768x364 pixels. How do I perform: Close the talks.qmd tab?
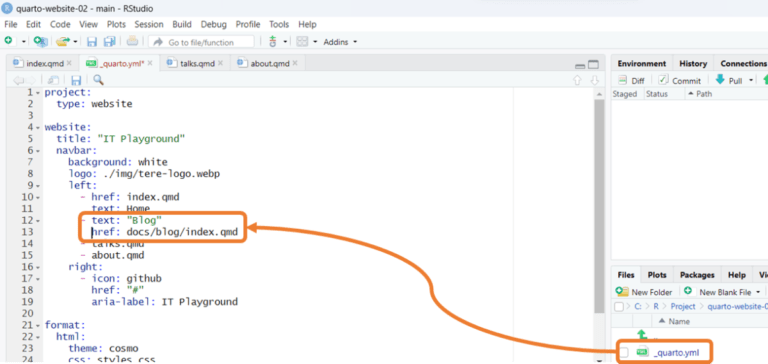(x=220, y=63)
